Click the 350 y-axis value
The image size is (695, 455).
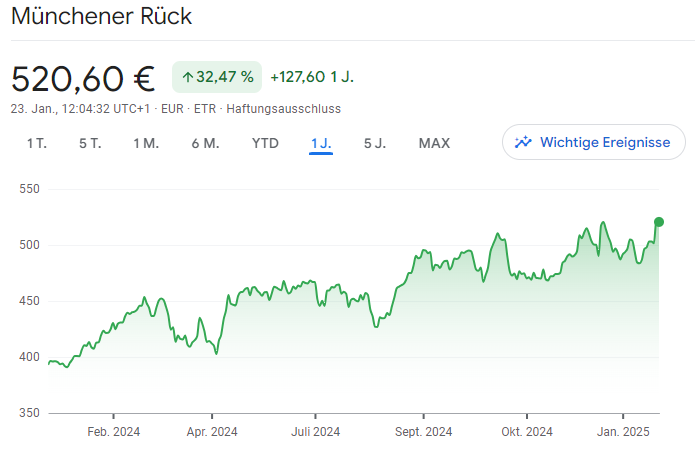(x=29, y=413)
